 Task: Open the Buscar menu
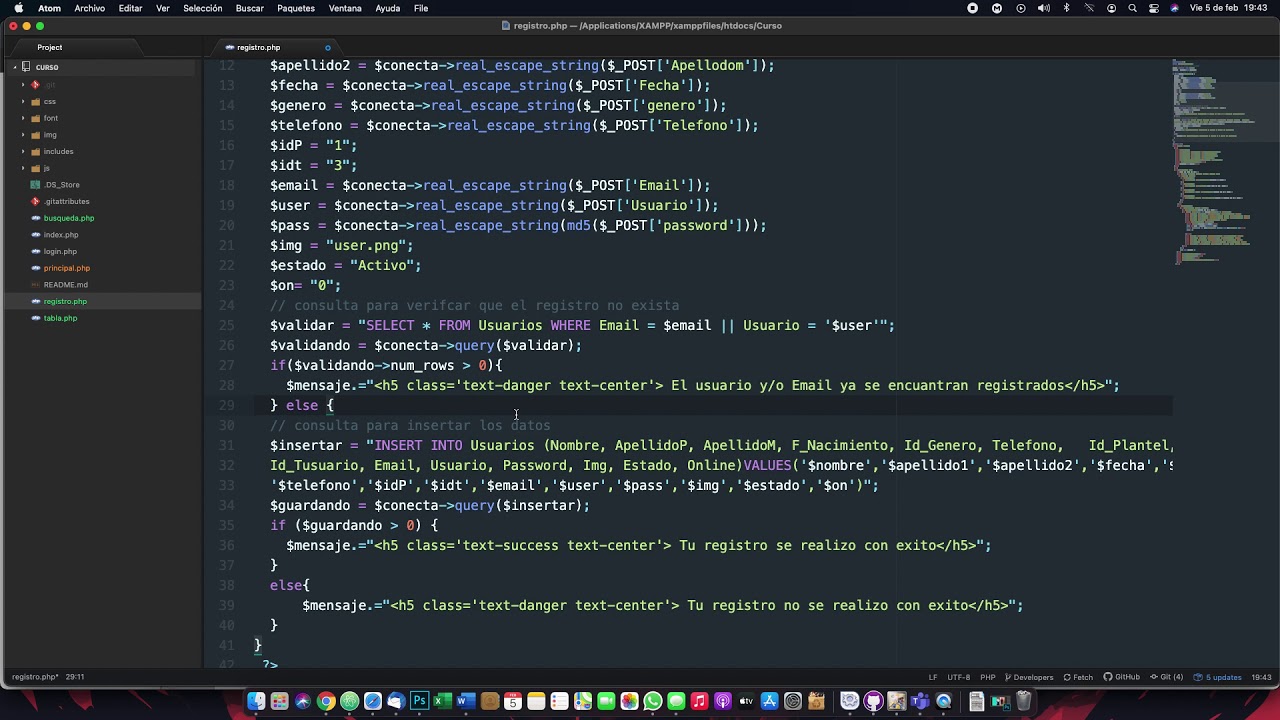point(249,8)
